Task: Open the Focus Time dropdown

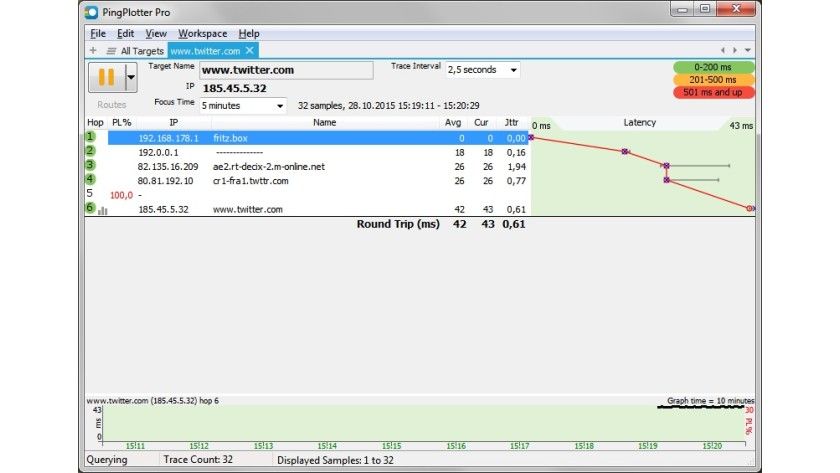Action: click(x=243, y=106)
